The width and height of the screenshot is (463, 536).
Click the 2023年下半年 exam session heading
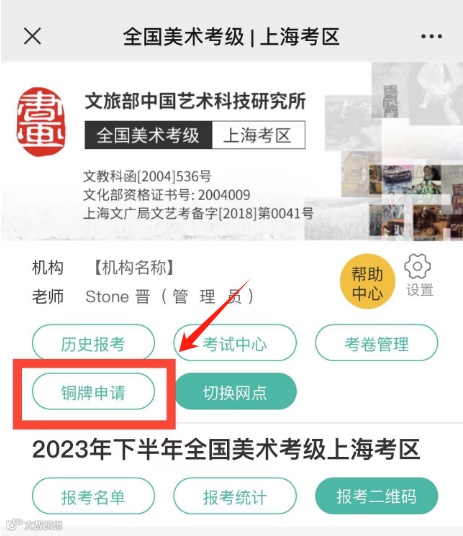tap(226, 449)
